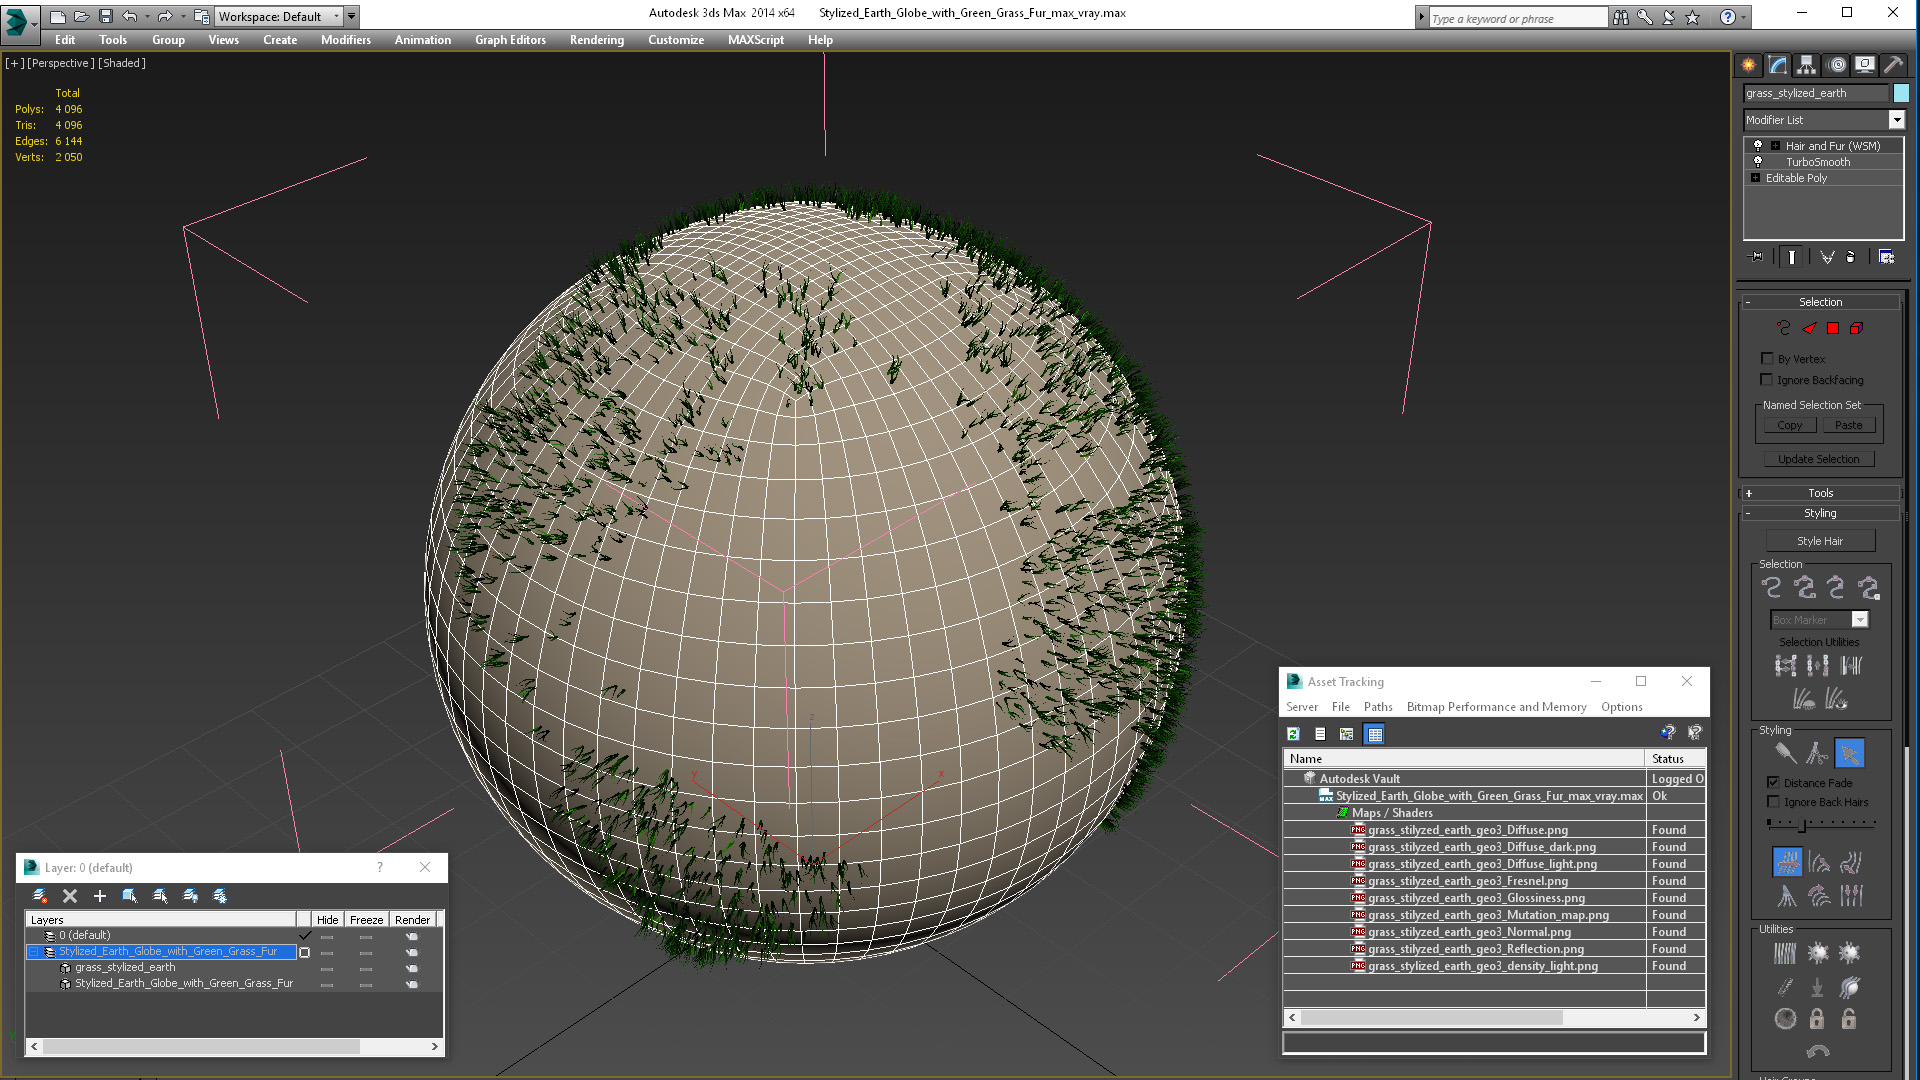1920x1080 pixels.
Task: Click the Unlock hair utility icon
Action: pos(1849,1019)
